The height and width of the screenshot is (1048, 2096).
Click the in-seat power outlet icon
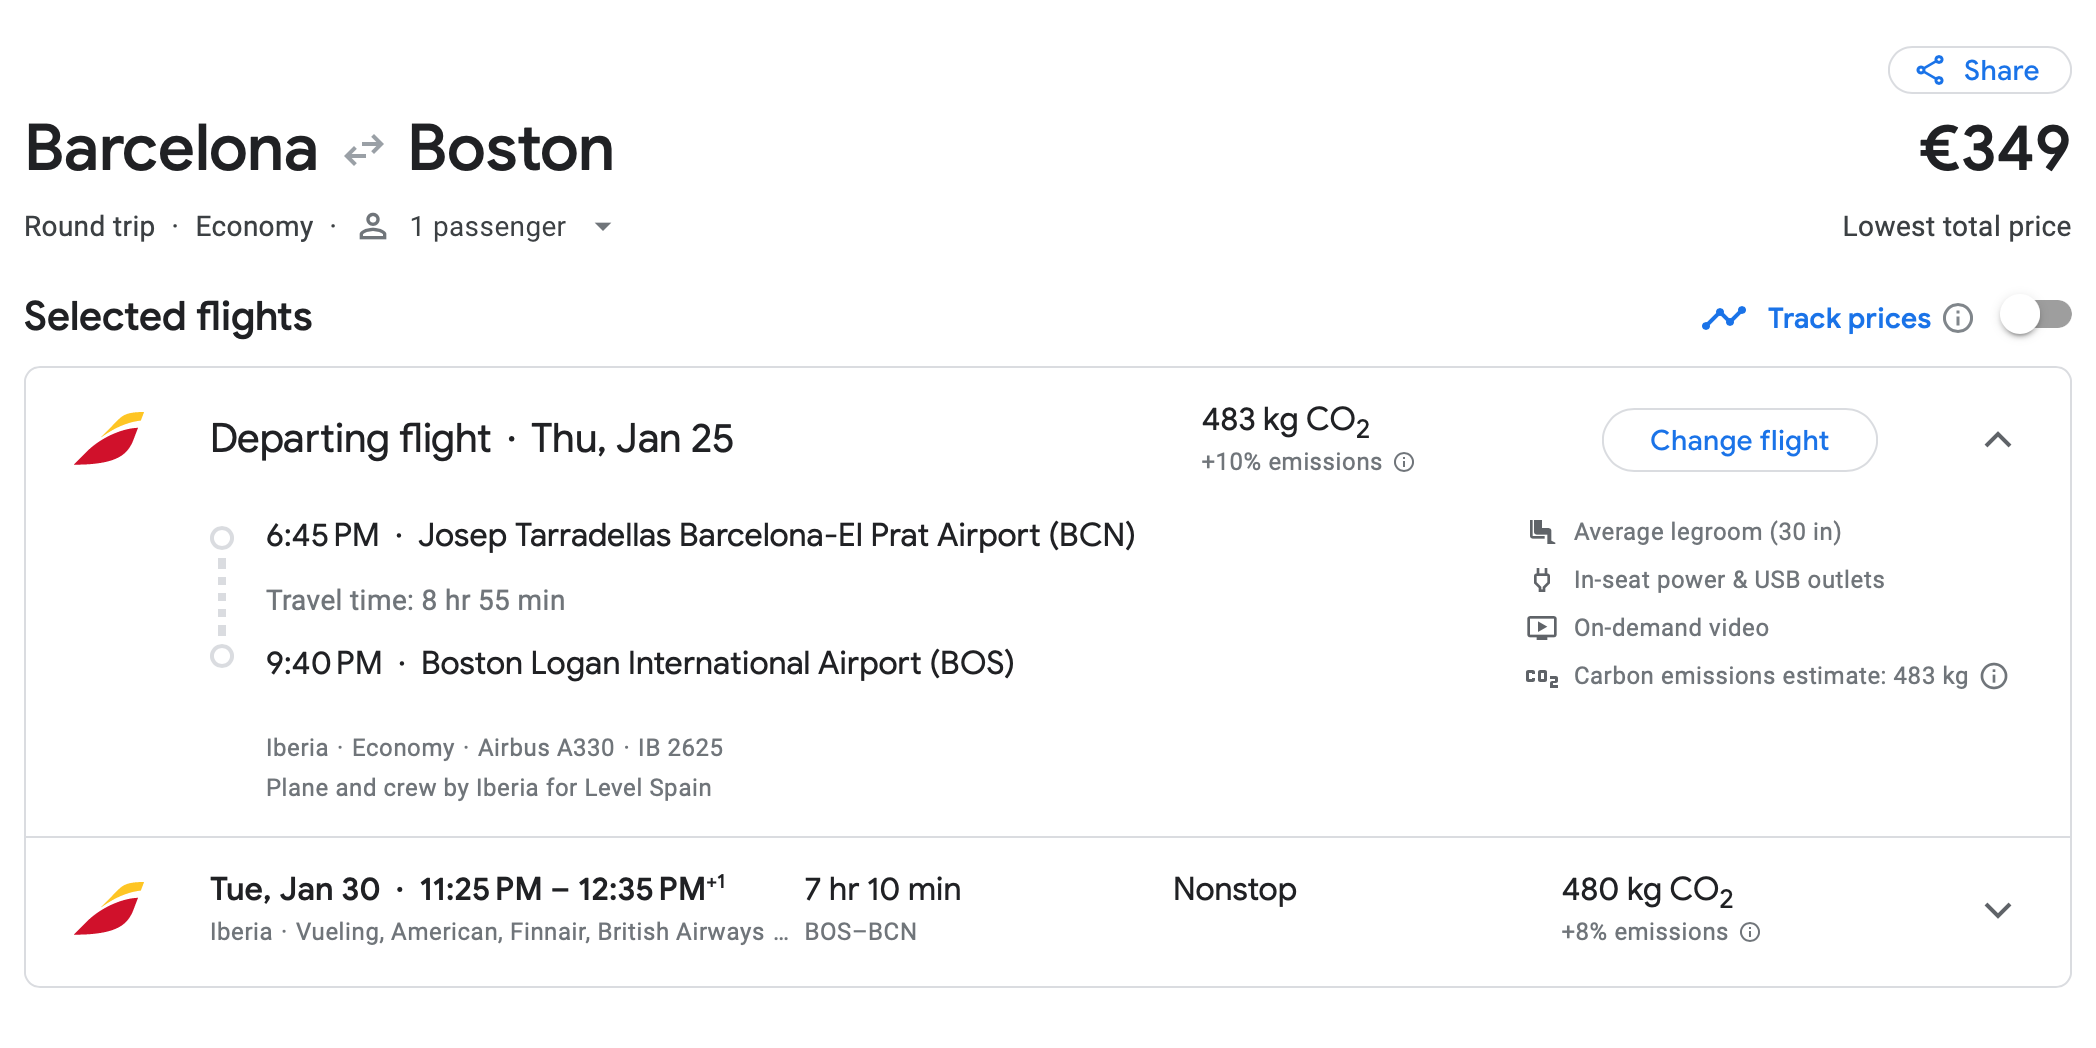coord(1542,580)
